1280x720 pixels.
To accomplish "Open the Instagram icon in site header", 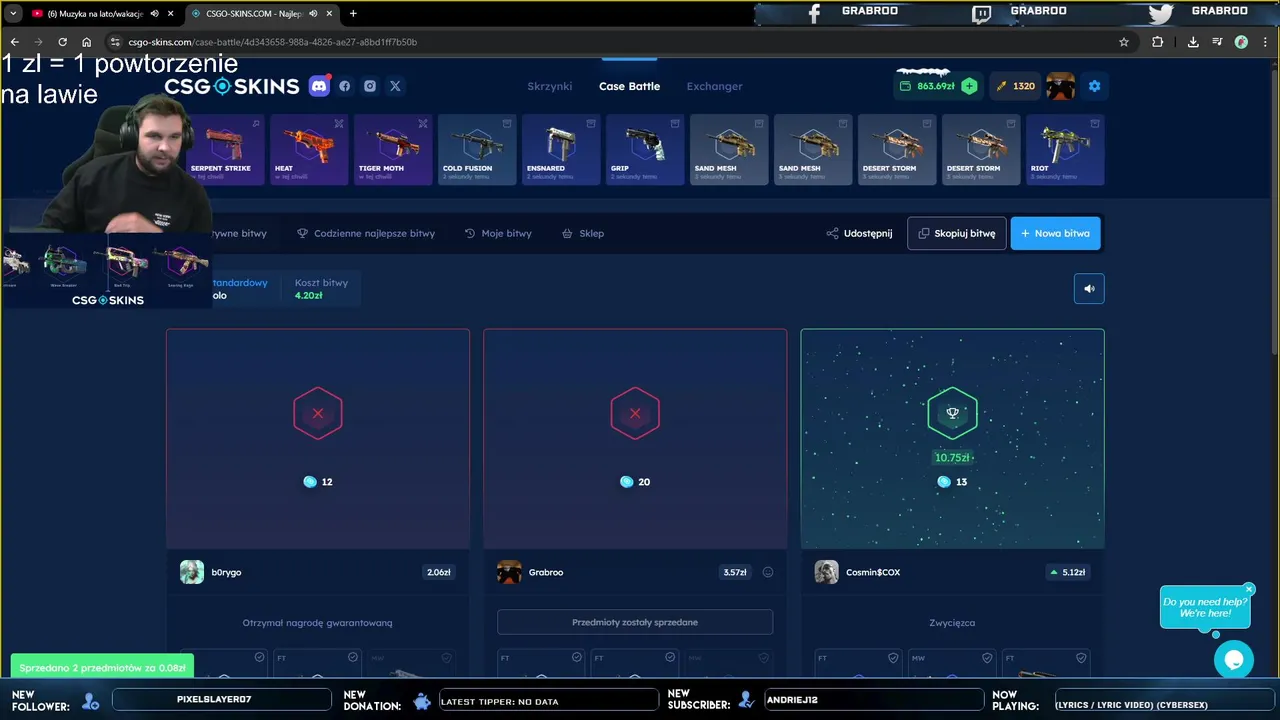I will click(x=370, y=86).
